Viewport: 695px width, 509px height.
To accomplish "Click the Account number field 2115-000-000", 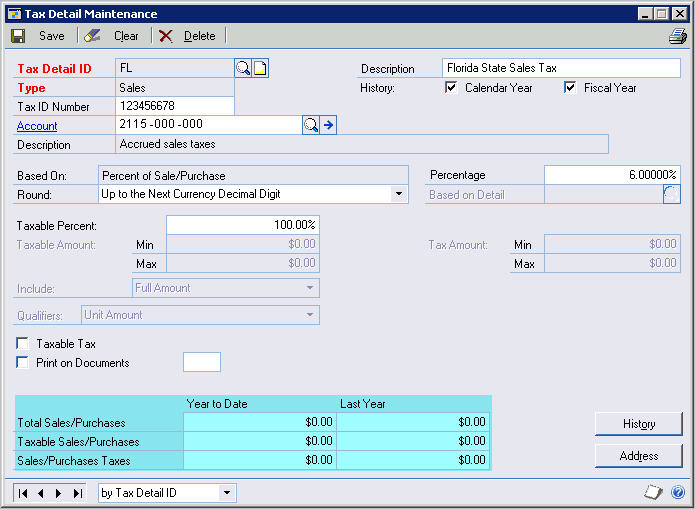I will click(209, 125).
